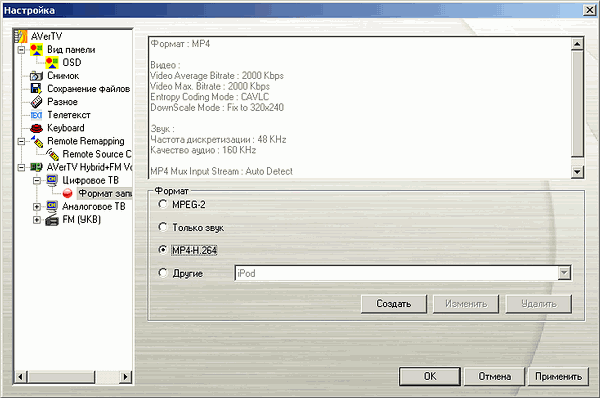The image size is (600, 398).
Task: Select the AVerTV root label
Action: 46,36
